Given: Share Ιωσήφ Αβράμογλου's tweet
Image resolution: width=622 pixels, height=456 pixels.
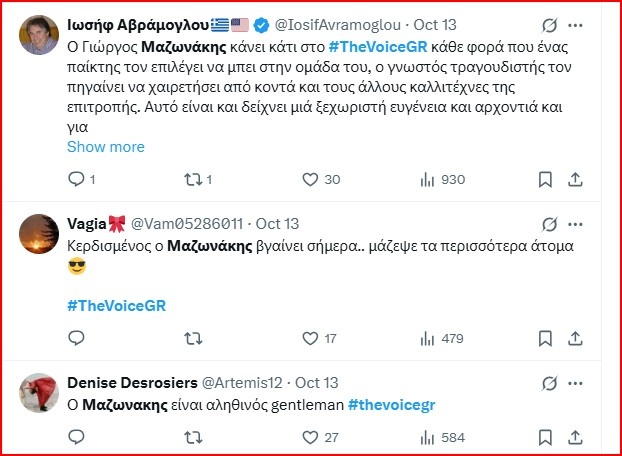Looking at the screenshot, I should tap(575, 180).
